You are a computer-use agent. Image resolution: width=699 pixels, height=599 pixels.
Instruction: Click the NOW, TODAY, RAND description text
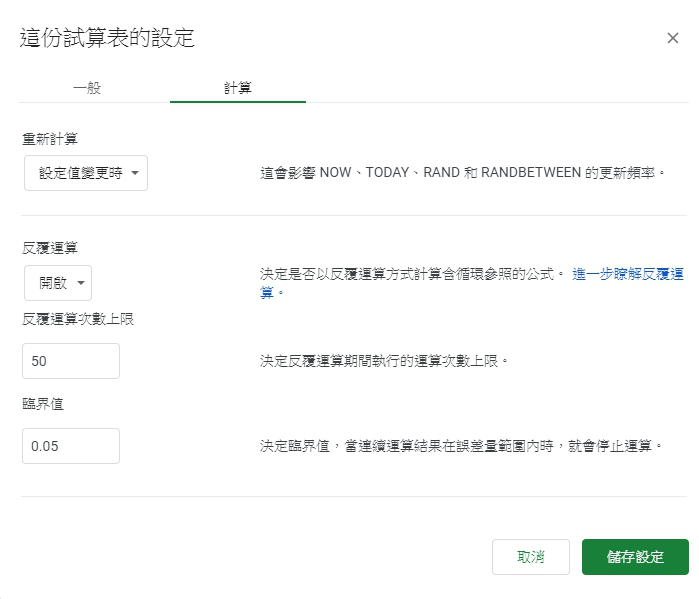[462, 172]
